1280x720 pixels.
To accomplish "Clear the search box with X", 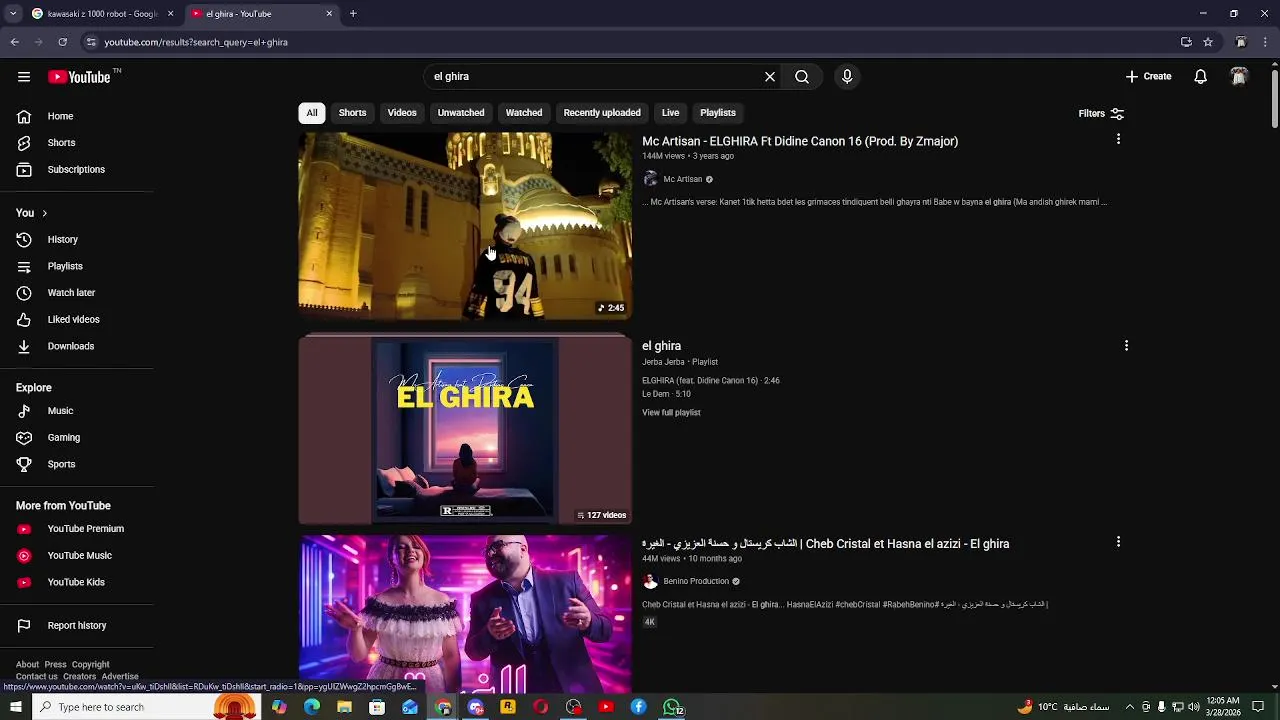I will 770,77.
